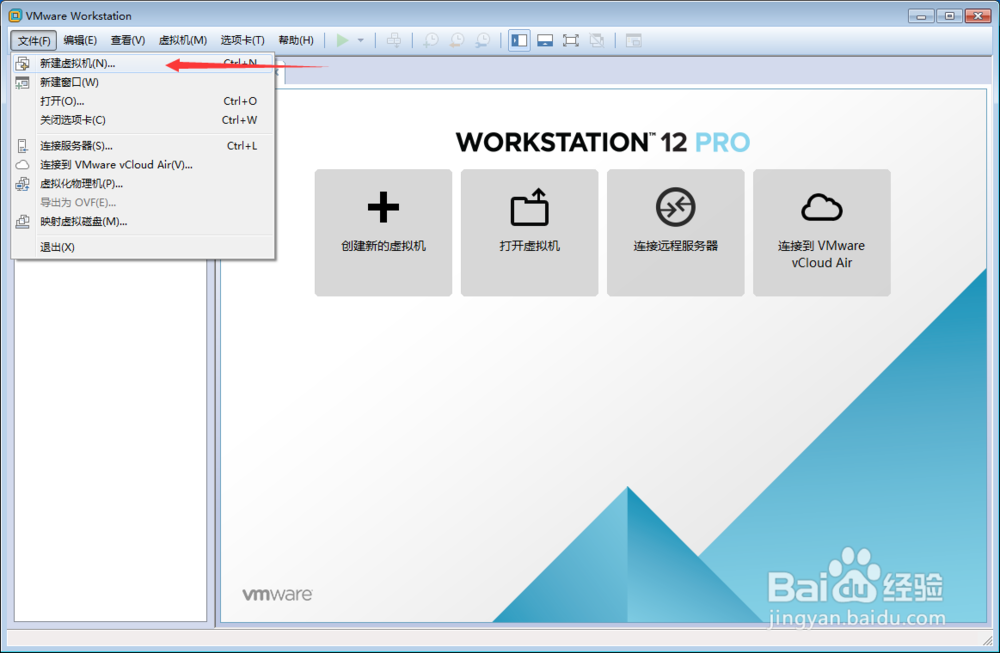Click the 创建新的虚拟机 tile
1000x653 pixels.
[x=383, y=232]
